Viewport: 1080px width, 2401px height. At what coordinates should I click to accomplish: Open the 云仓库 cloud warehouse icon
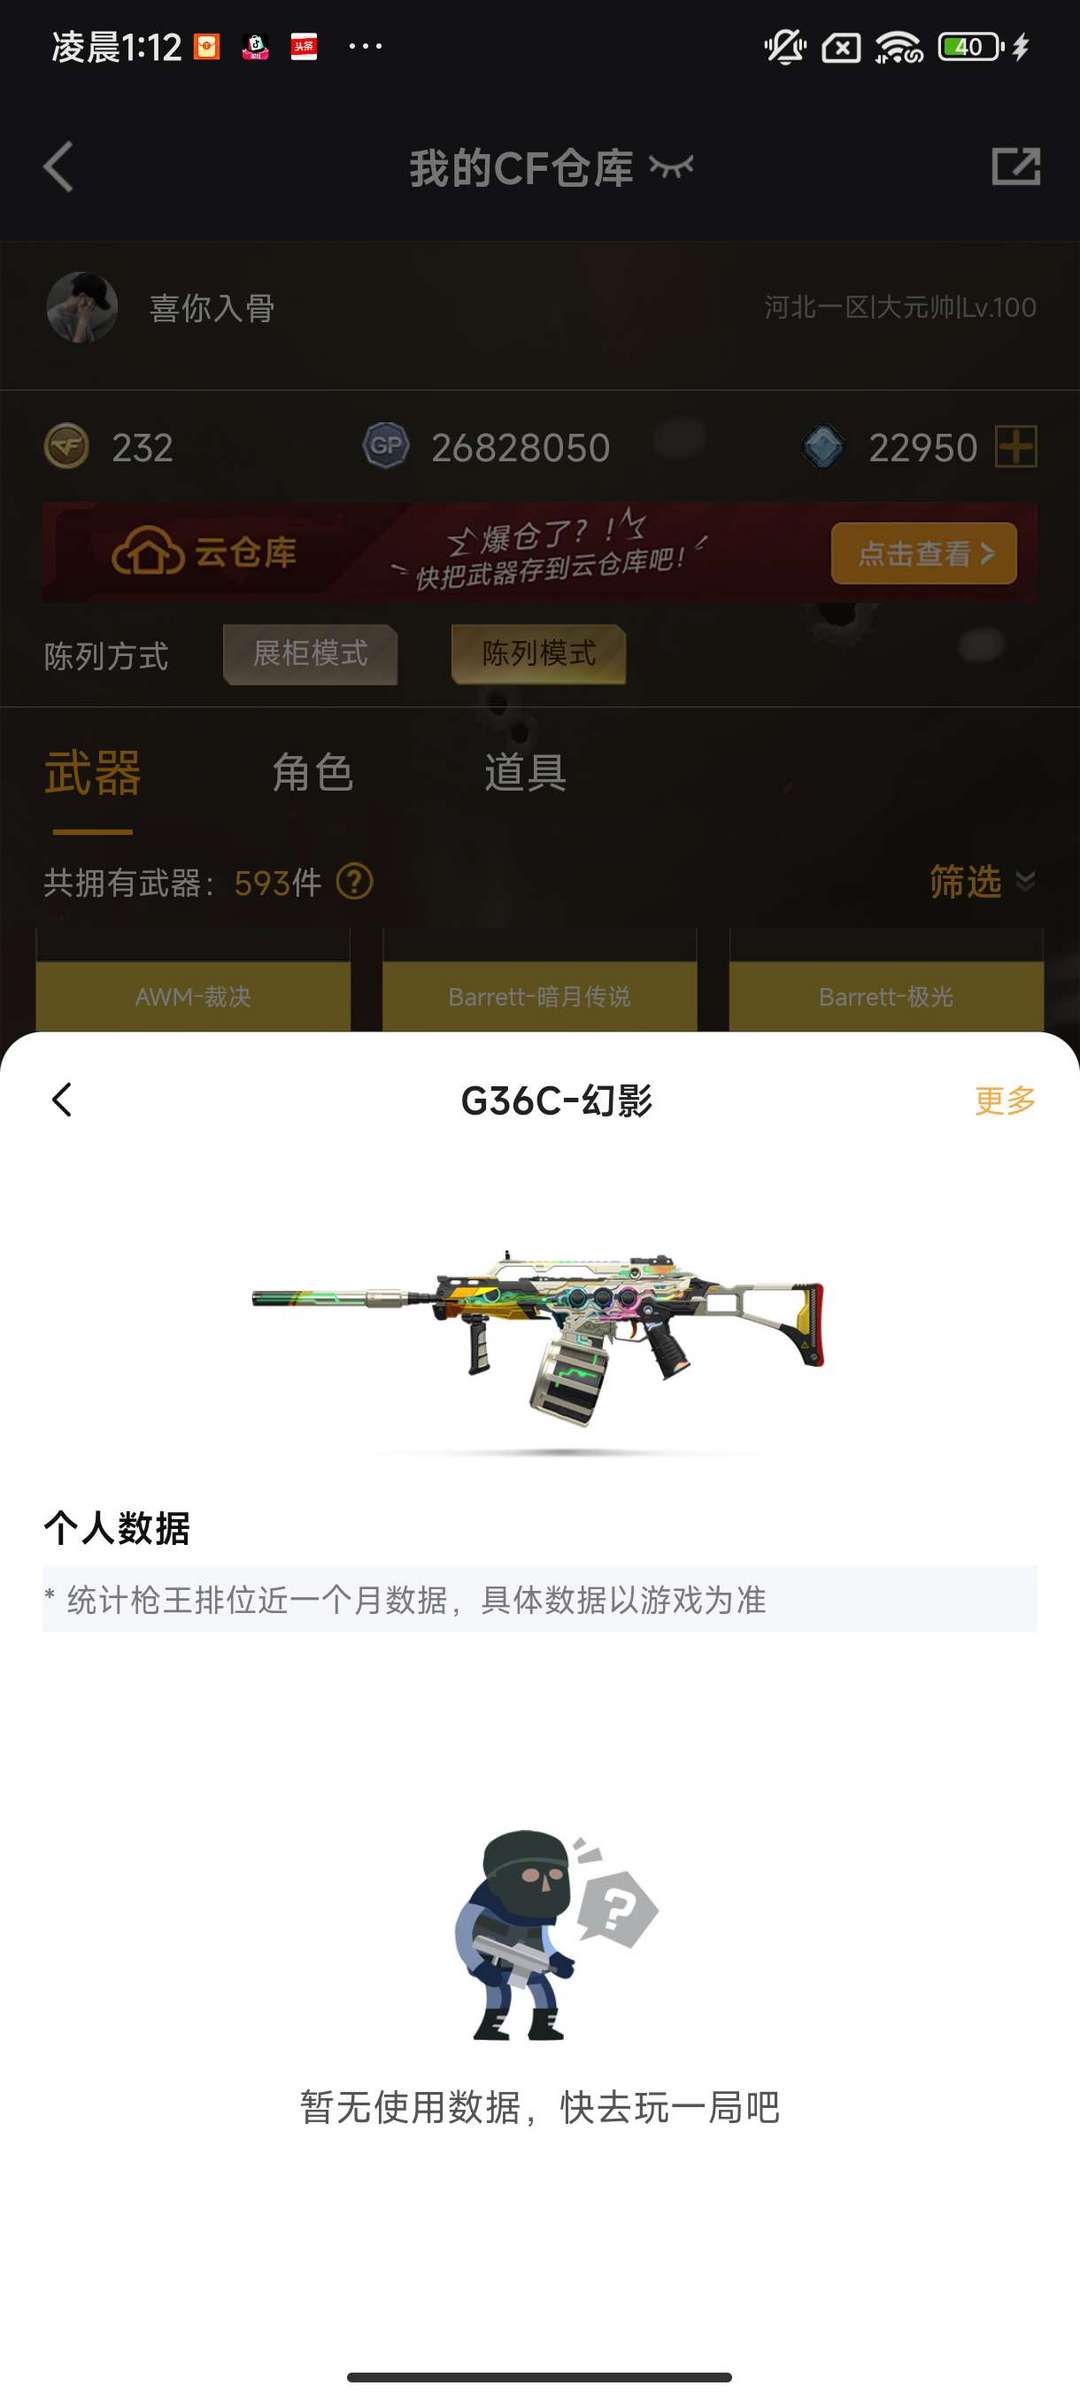[147, 551]
